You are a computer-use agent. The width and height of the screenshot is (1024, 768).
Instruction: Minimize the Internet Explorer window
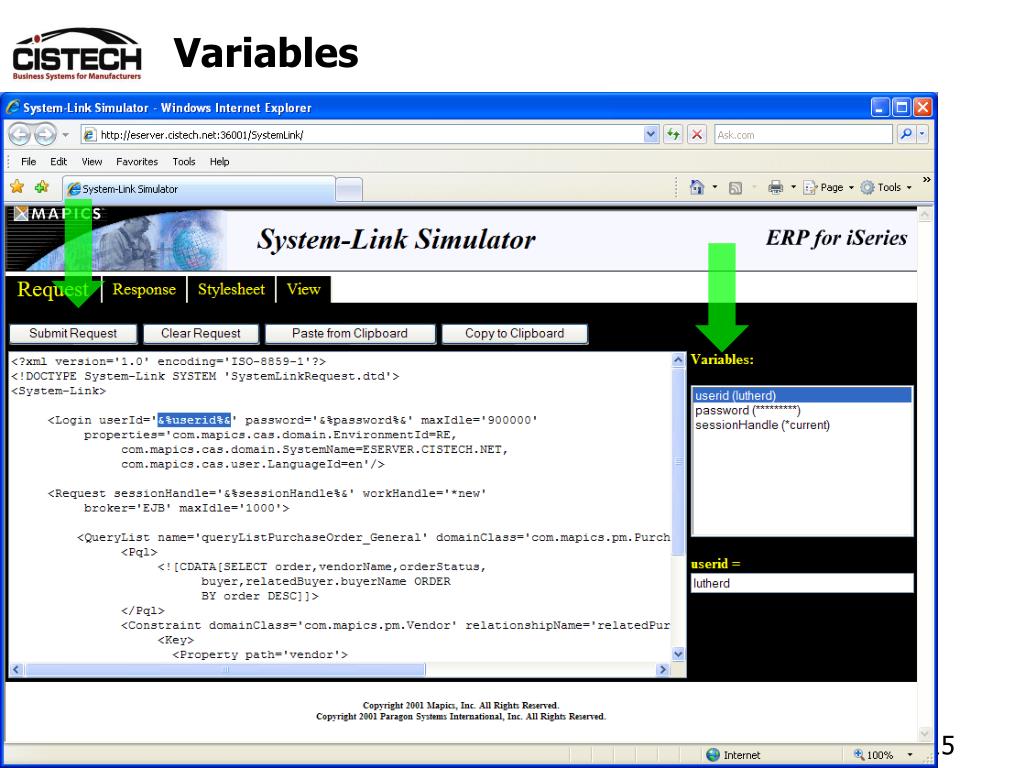click(880, 107)
